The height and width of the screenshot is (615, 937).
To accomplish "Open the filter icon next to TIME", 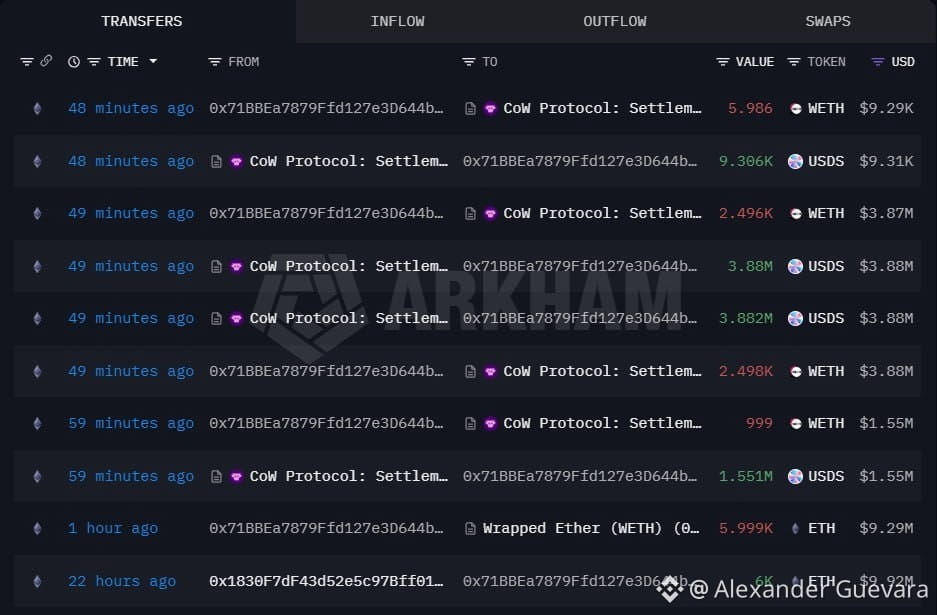I will pos(94,62).
